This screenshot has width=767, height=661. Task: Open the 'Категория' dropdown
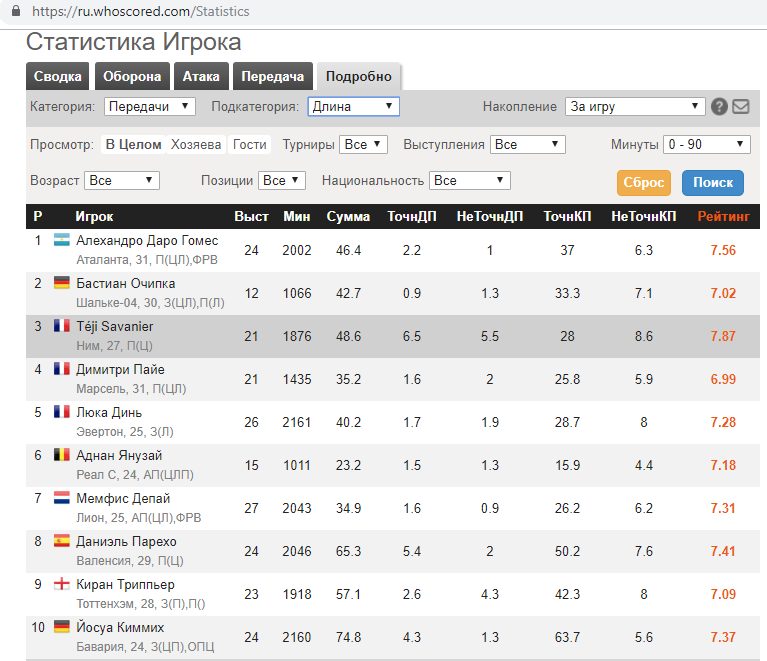click(150, 106)
